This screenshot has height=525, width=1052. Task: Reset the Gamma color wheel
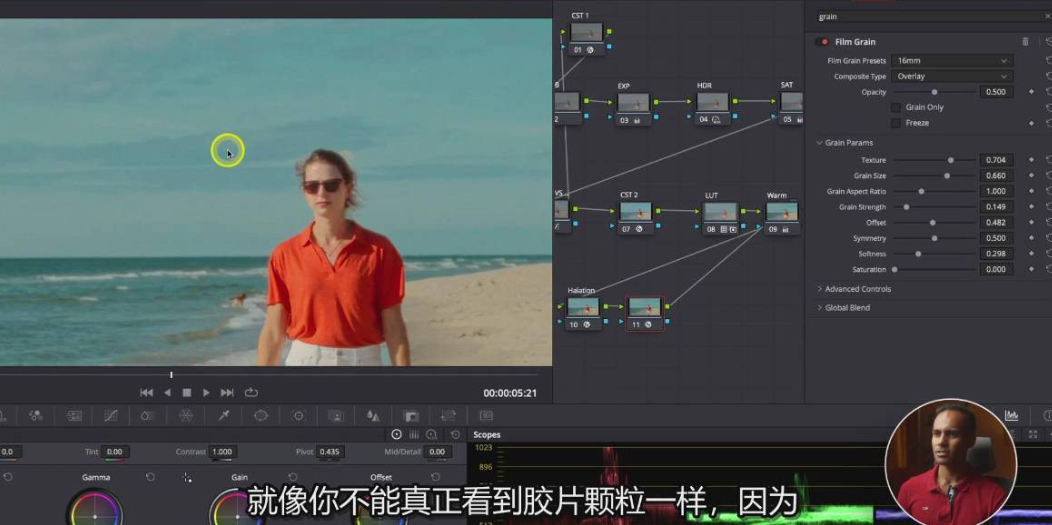coord(150,478)
